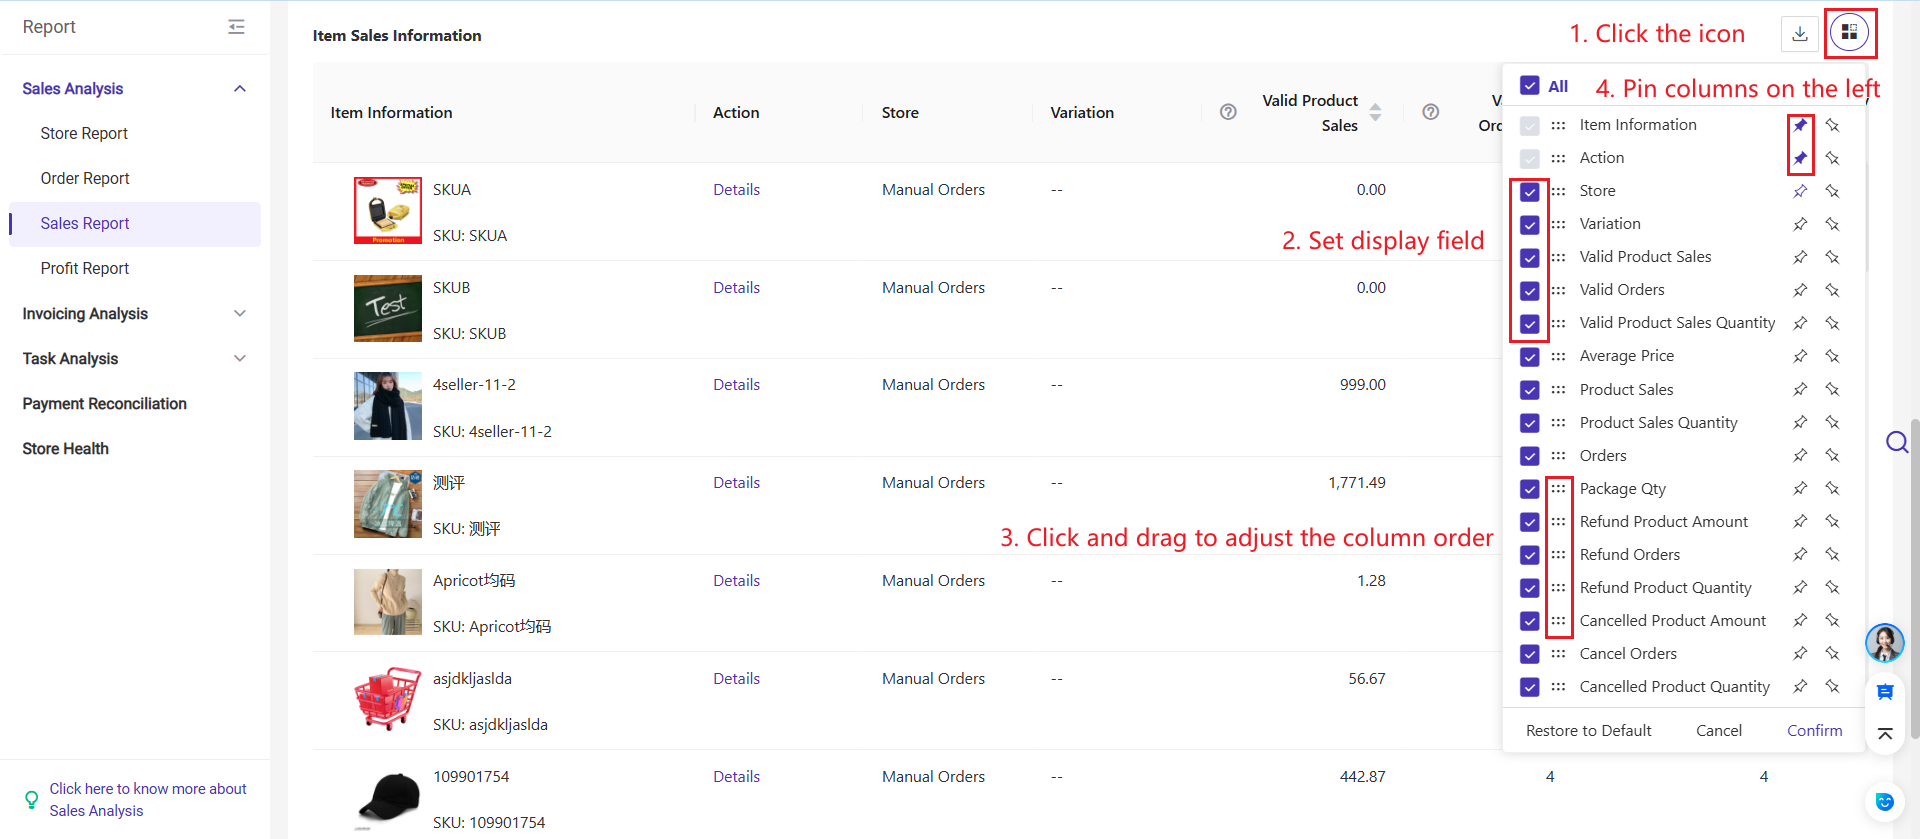
Task: Click the back-to-top arrow icon
Action: [x=1885, y=734]
